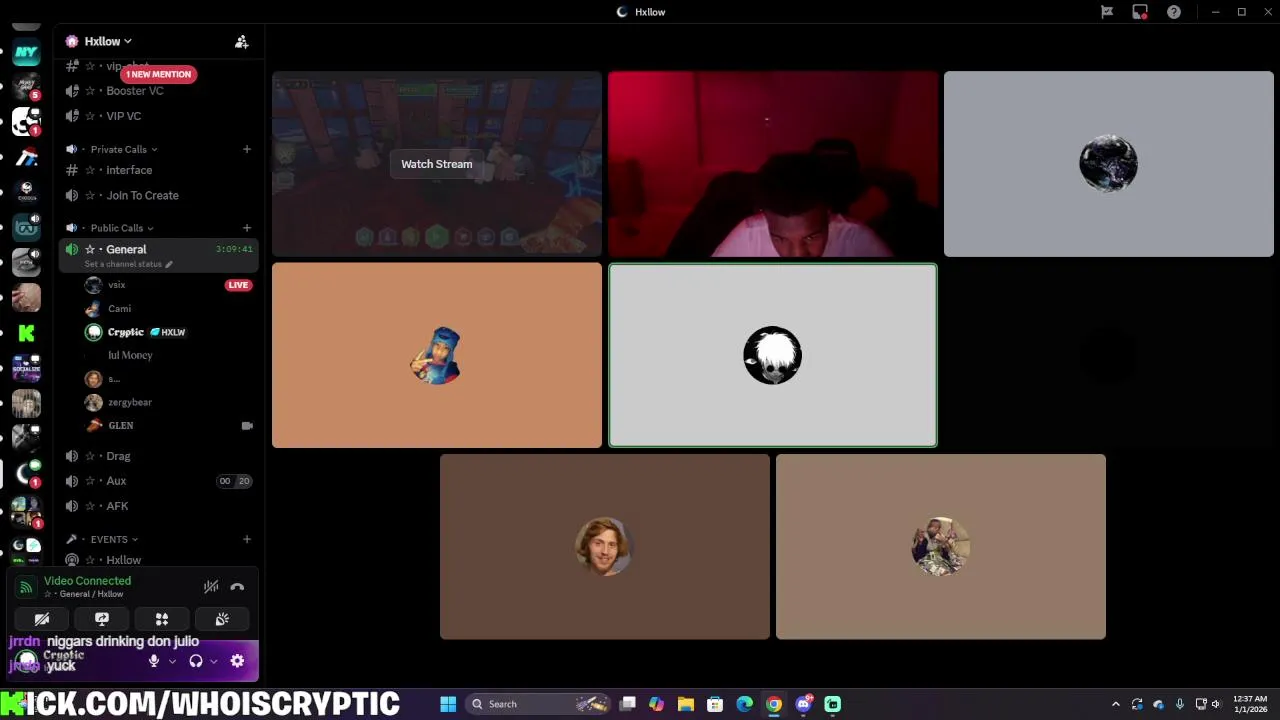The height and width of the screenshot is (720, 1280).
Task: Open Microsoft Edge from taskbar
Action: 744,704
